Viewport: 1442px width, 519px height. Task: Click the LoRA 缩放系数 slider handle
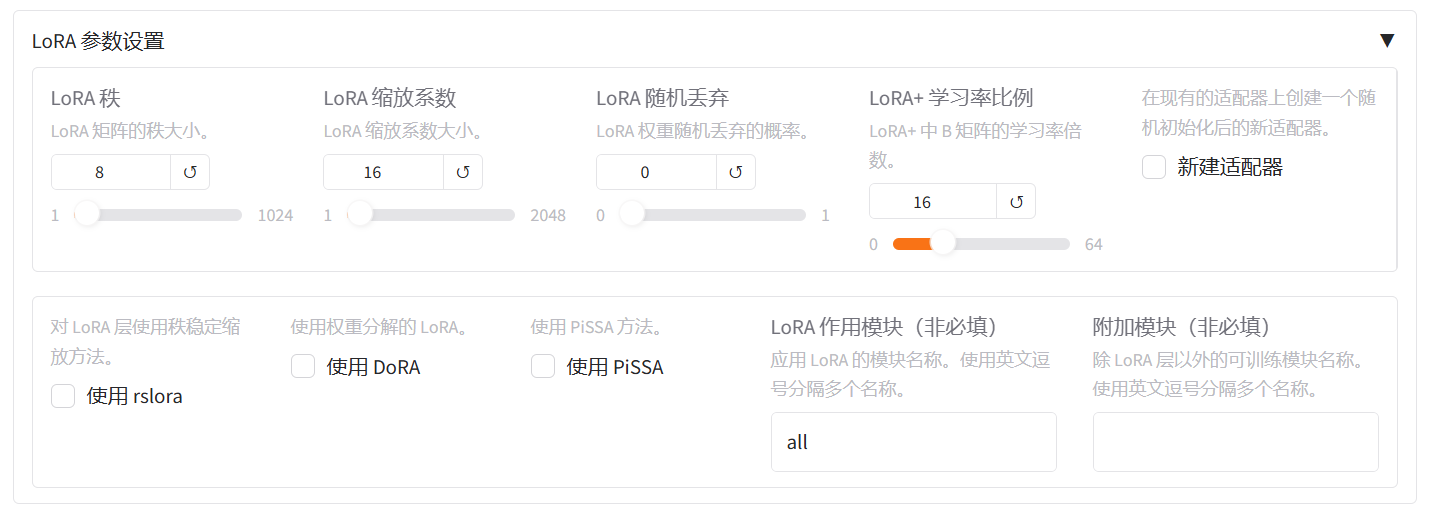(360, 215)
